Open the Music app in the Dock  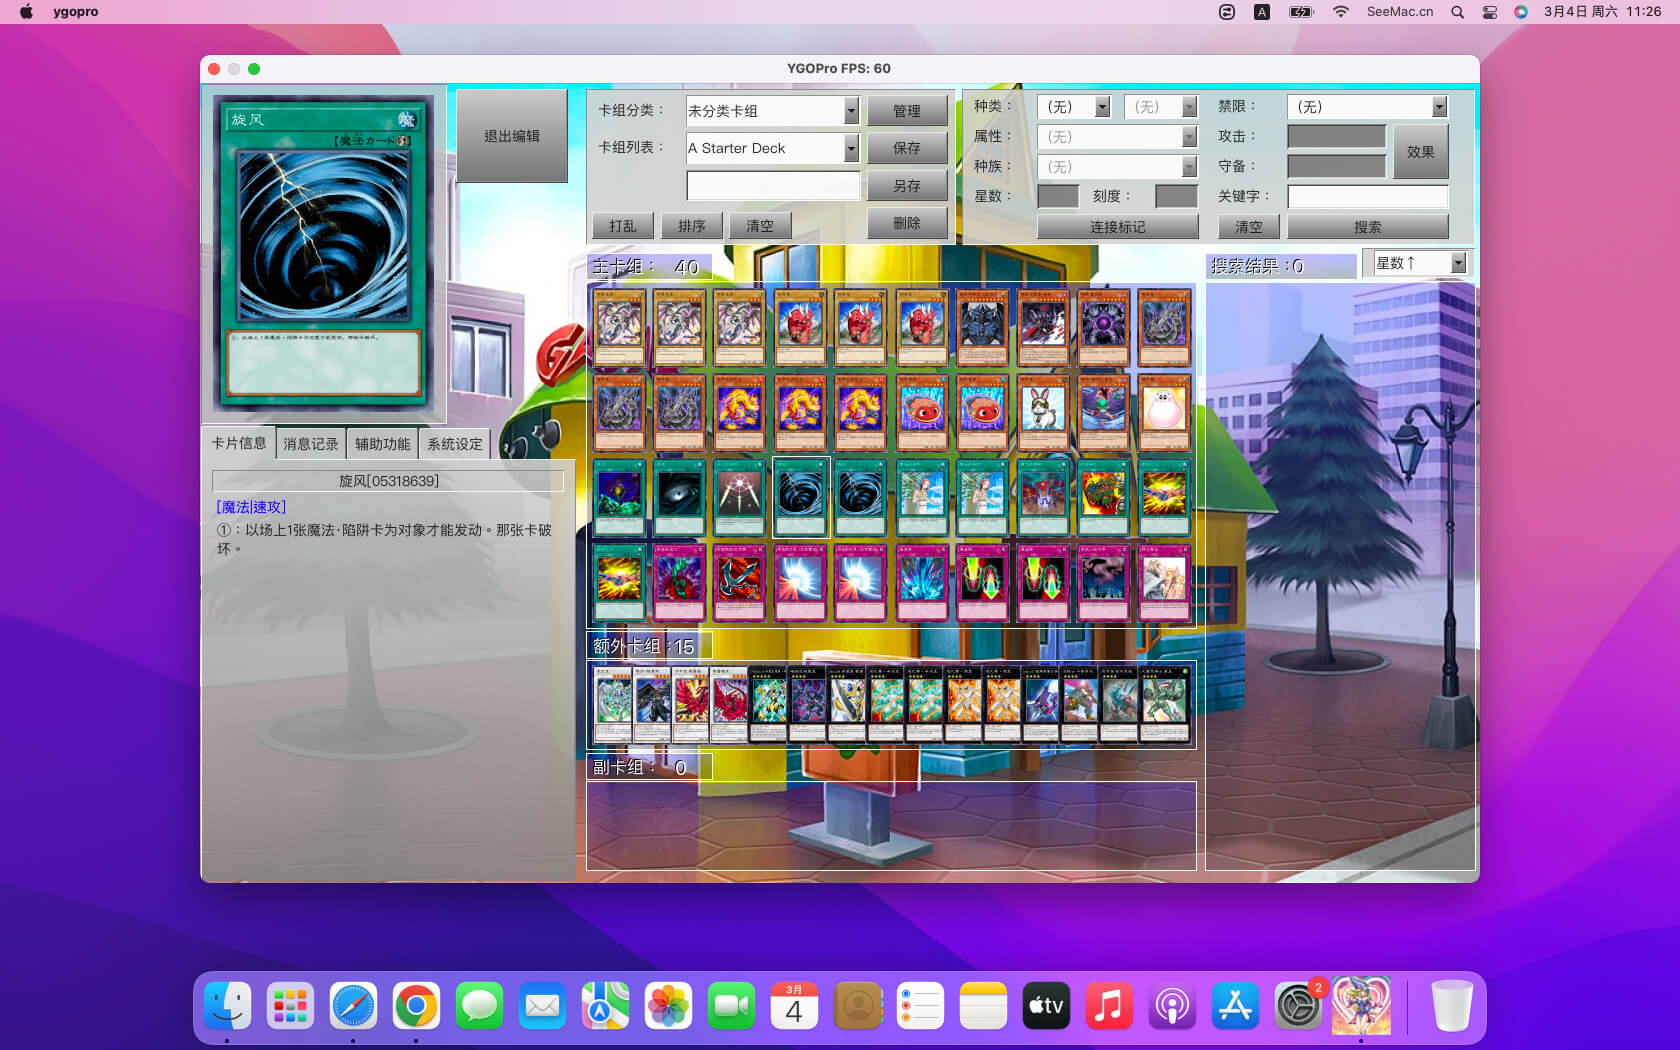[x=1109, y=1006]
